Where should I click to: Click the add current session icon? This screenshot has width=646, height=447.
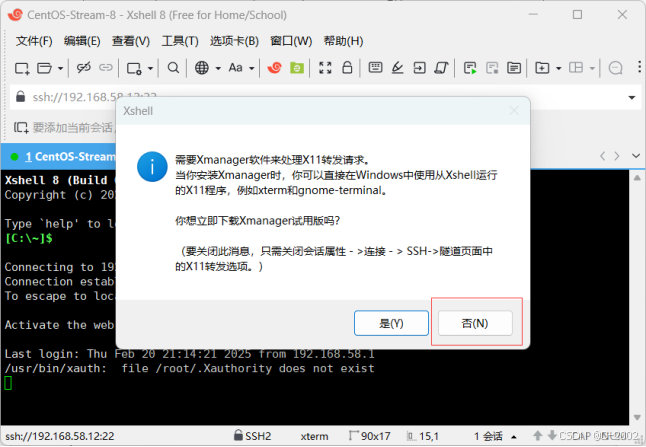click(x=21, y=128)
